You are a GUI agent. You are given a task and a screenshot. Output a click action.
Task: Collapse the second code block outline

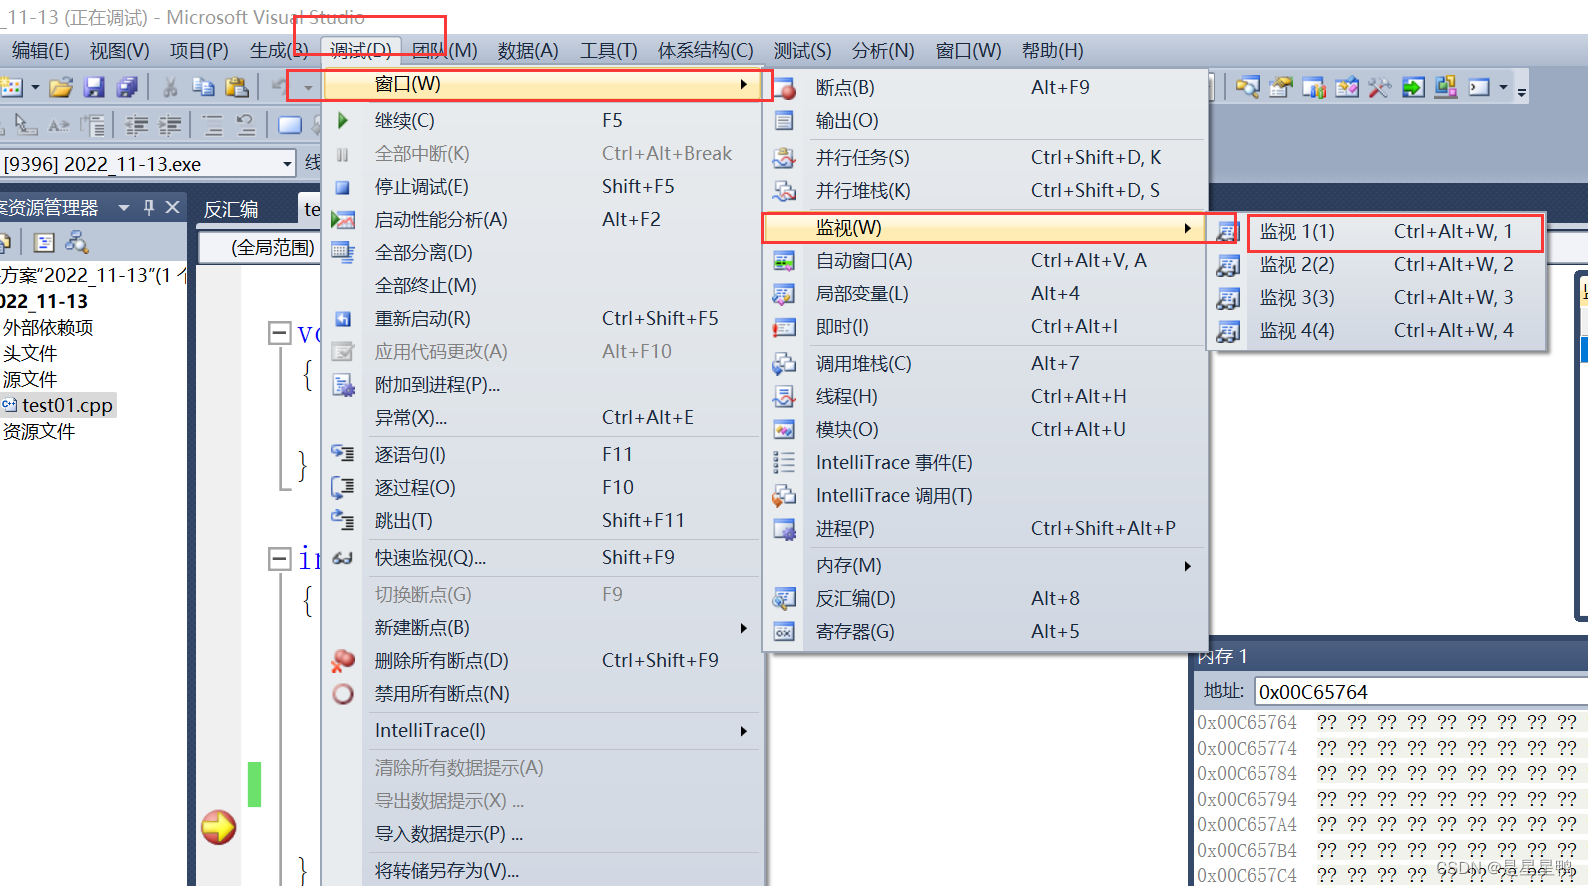pos(279,559)
